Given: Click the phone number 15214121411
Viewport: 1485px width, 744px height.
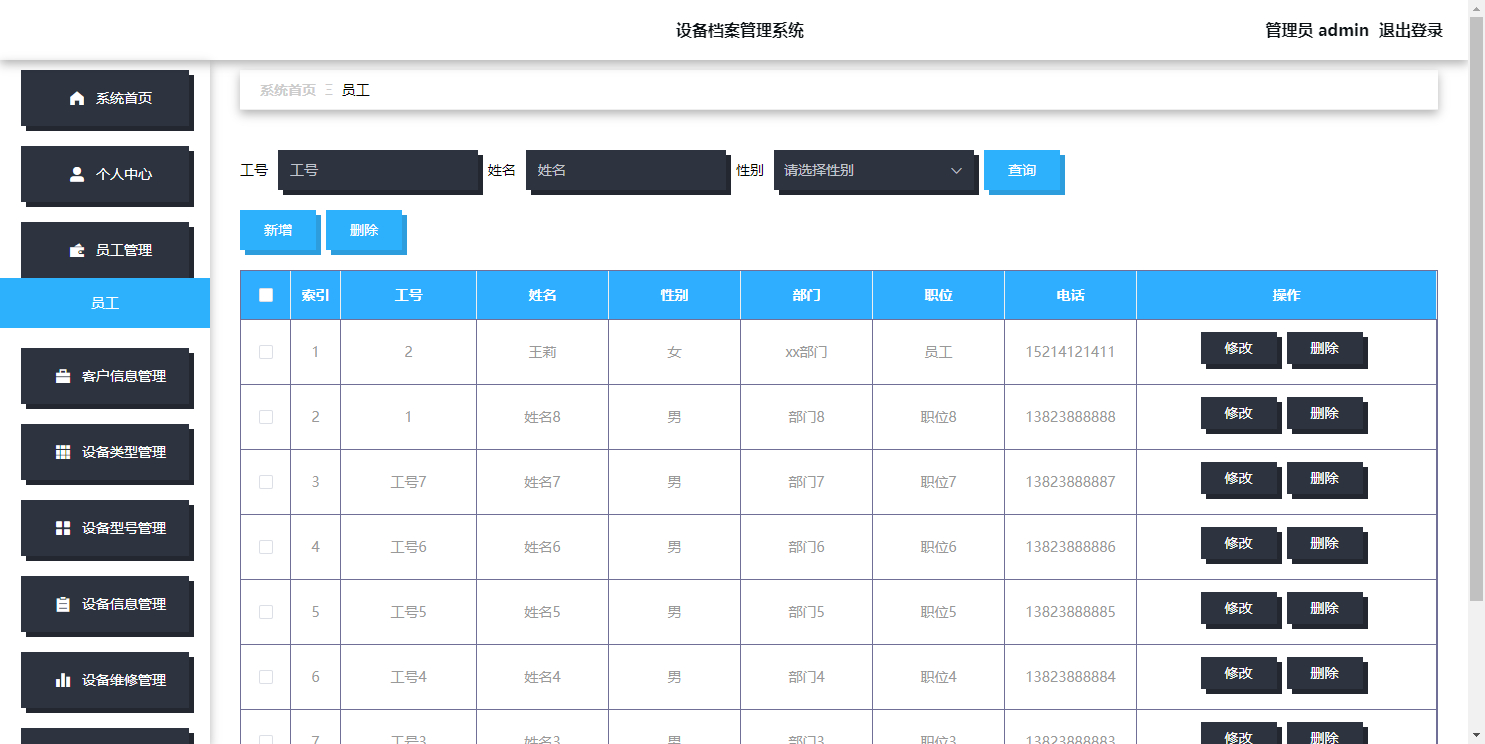Looking at the screenshot, I should 1070,352.
